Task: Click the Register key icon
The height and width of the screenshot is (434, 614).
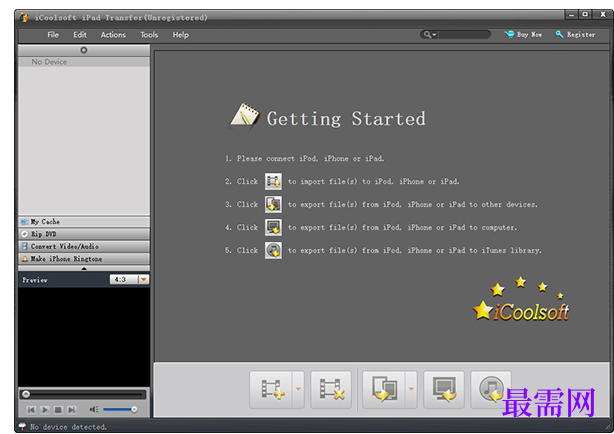Action: (559, 34)
